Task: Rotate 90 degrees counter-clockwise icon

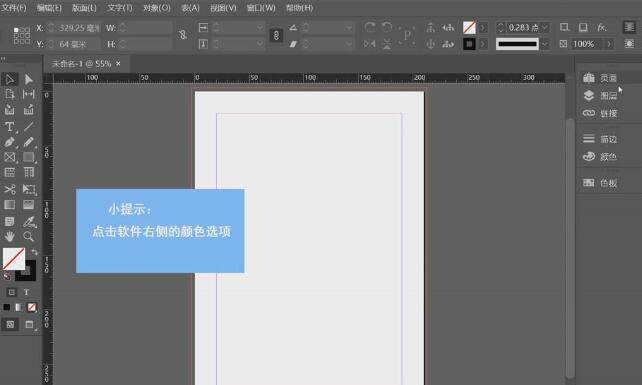Action: pyautogui.click(x=387, y=27)
